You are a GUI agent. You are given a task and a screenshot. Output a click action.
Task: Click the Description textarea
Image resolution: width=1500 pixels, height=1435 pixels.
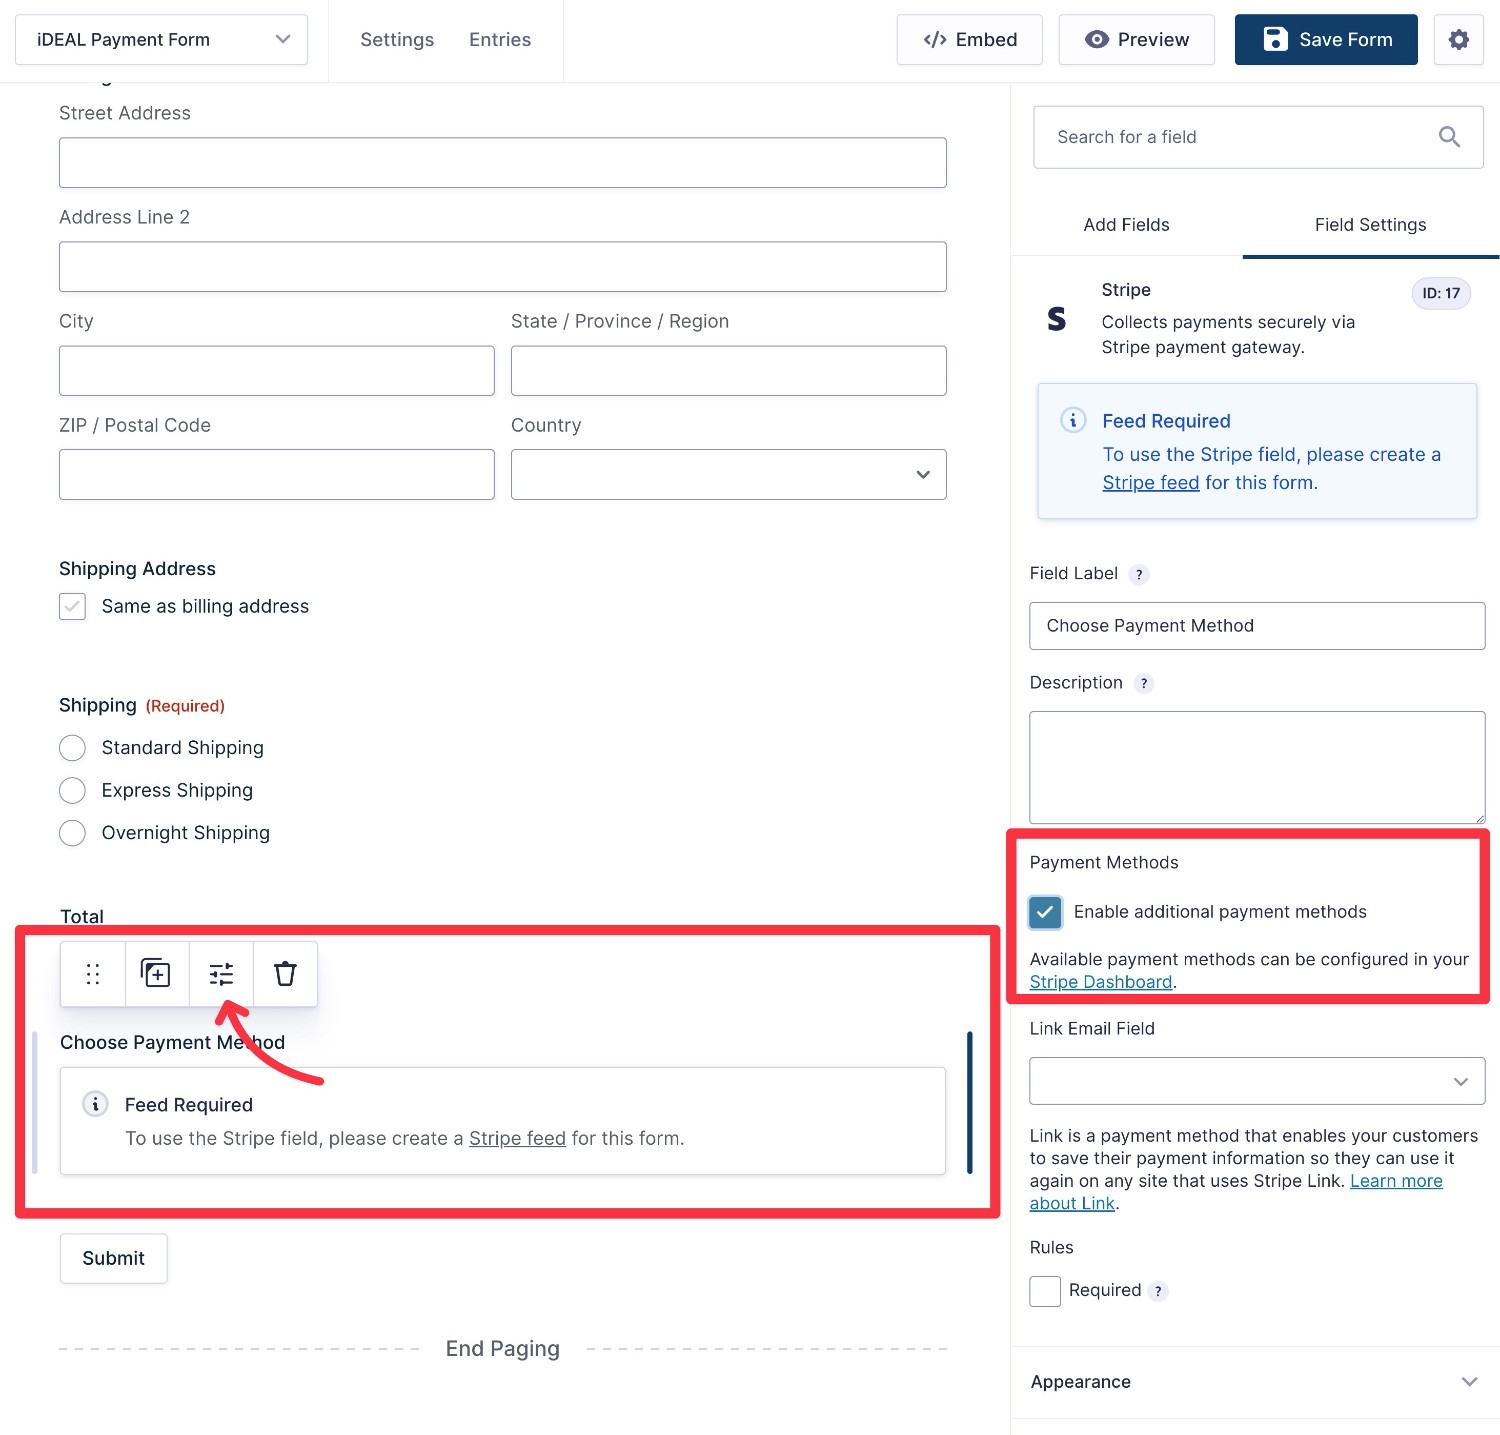[x=1257, y=768]
